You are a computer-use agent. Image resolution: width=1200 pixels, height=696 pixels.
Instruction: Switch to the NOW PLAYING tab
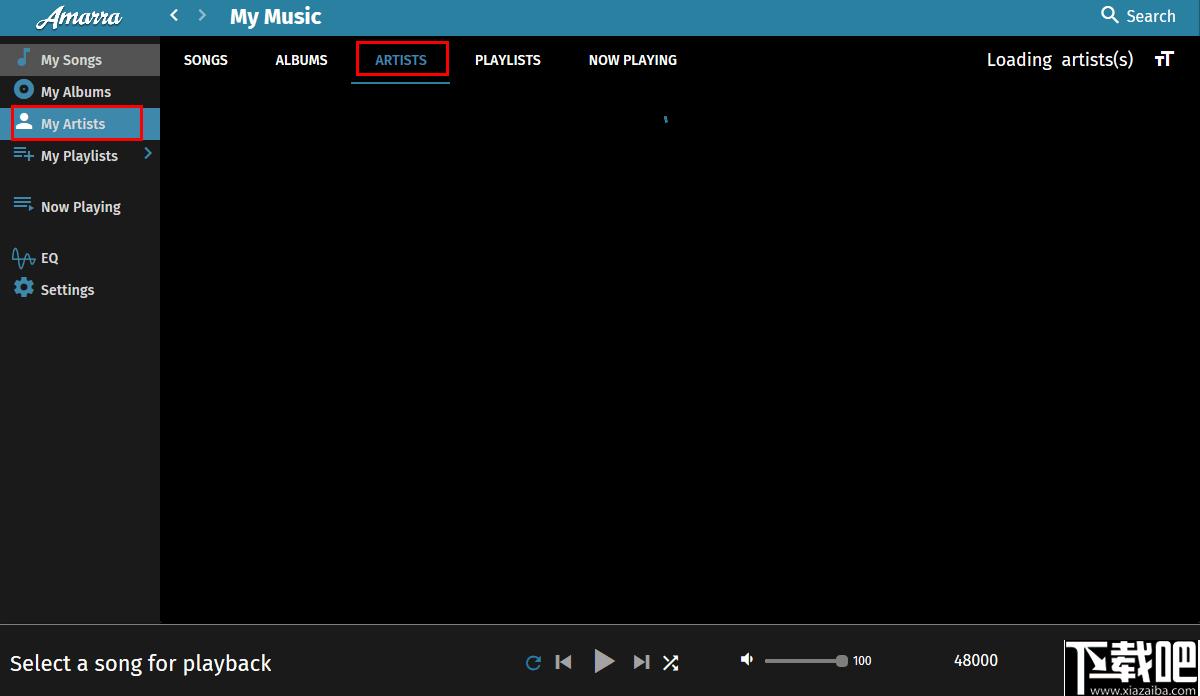coord(633,60)
